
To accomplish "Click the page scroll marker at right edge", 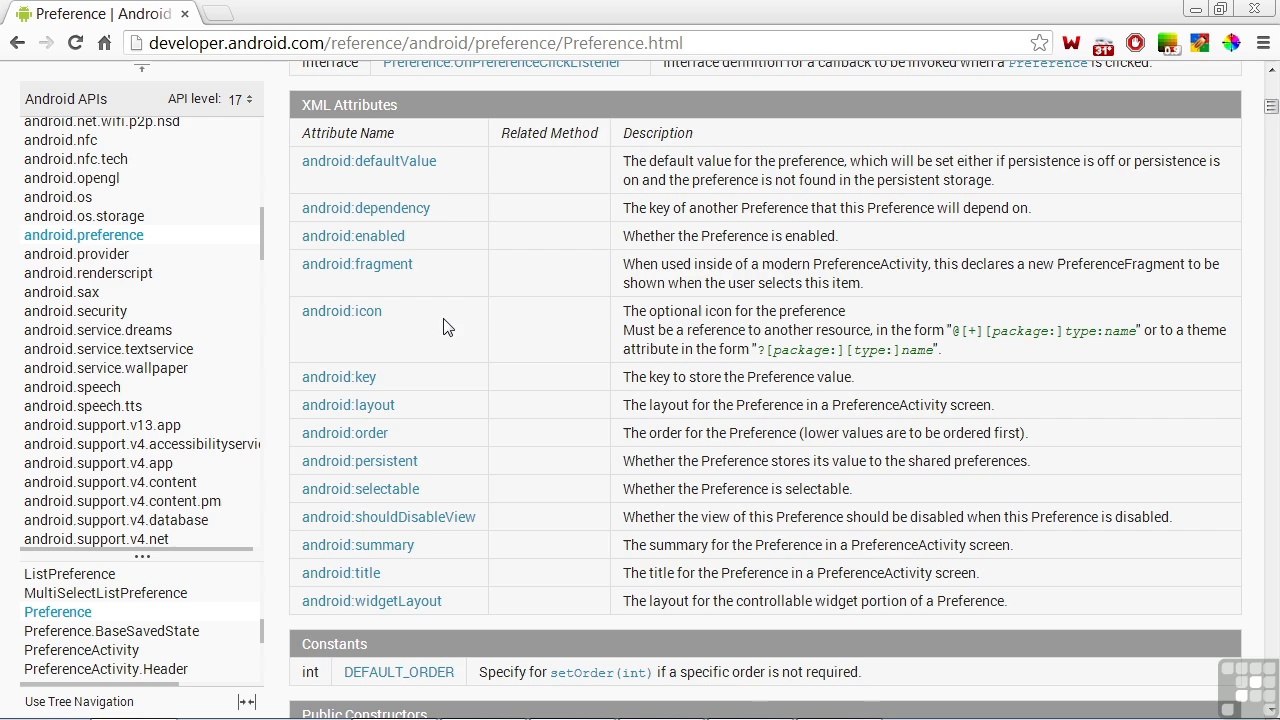I will click(x=1271, y=107).
